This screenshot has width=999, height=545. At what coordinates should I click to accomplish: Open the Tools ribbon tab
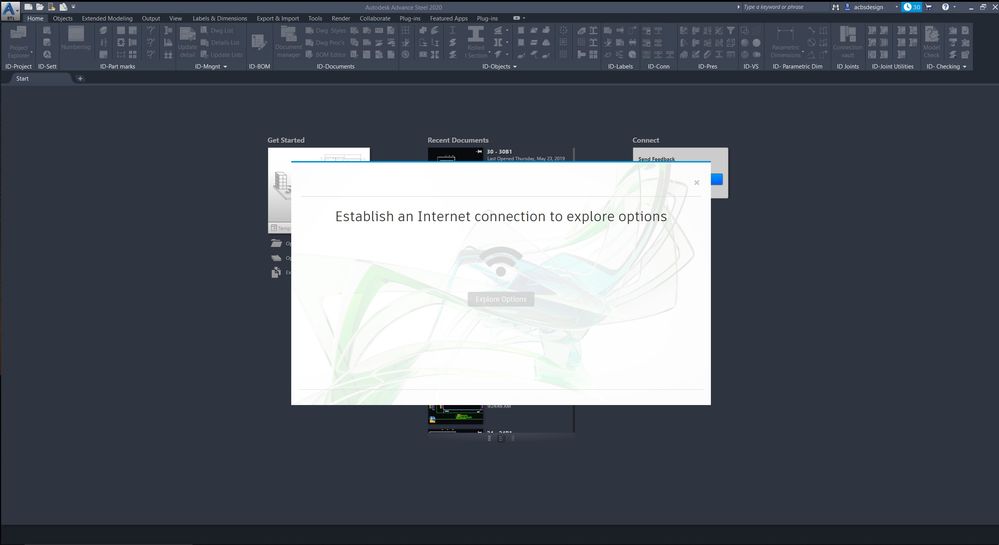(315, 18)
